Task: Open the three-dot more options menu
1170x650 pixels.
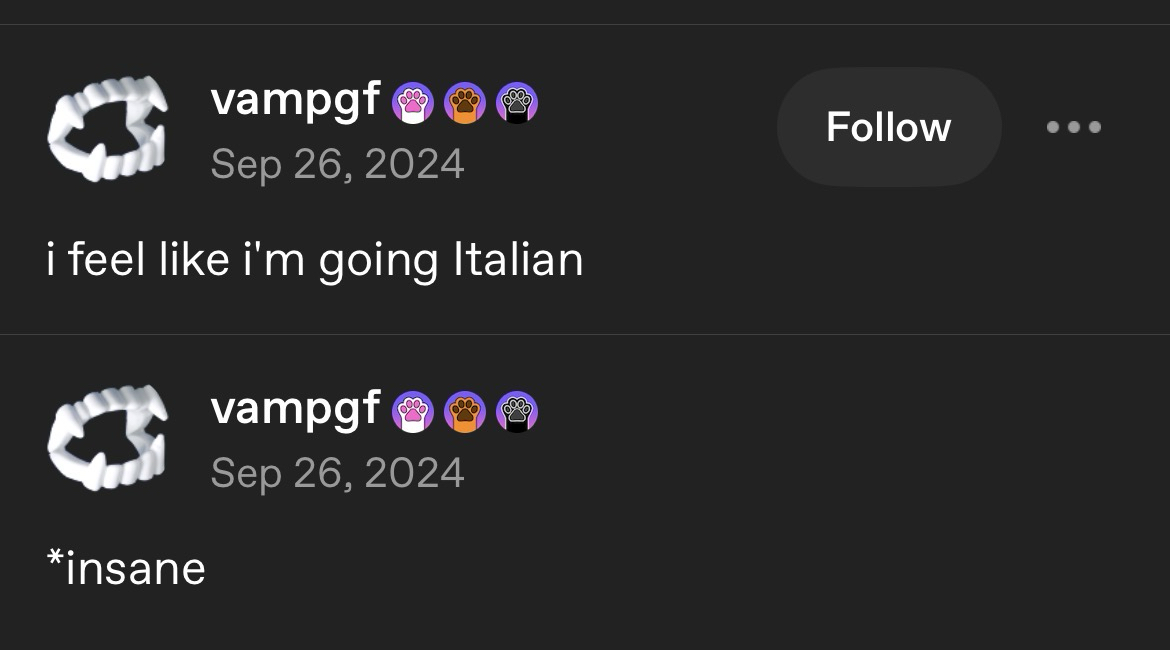Action: click(x=1074, y=127)
